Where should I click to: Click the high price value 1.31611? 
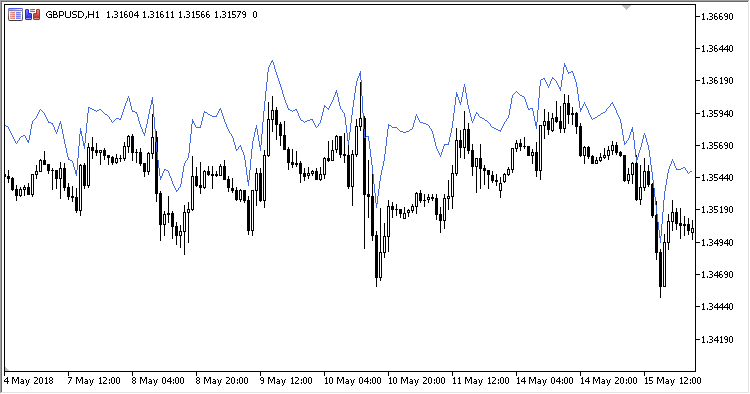pyautogui.click(x=158, y=15)
